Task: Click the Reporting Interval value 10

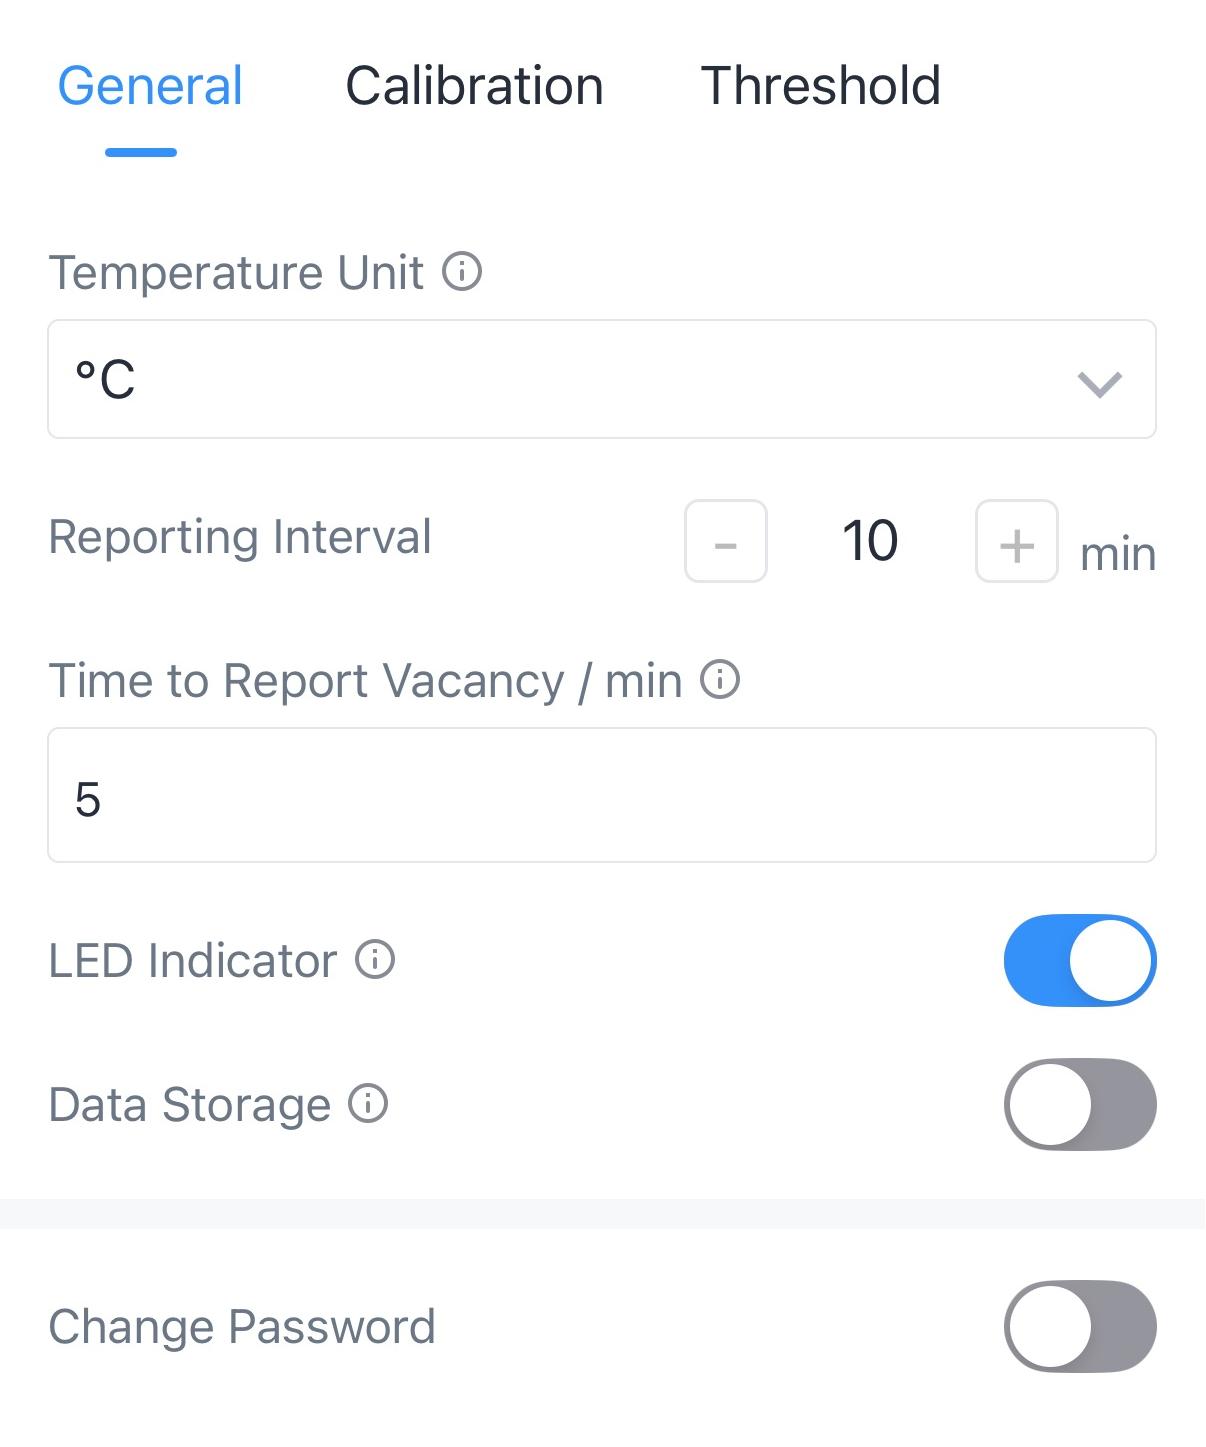Action: (870, 542)
